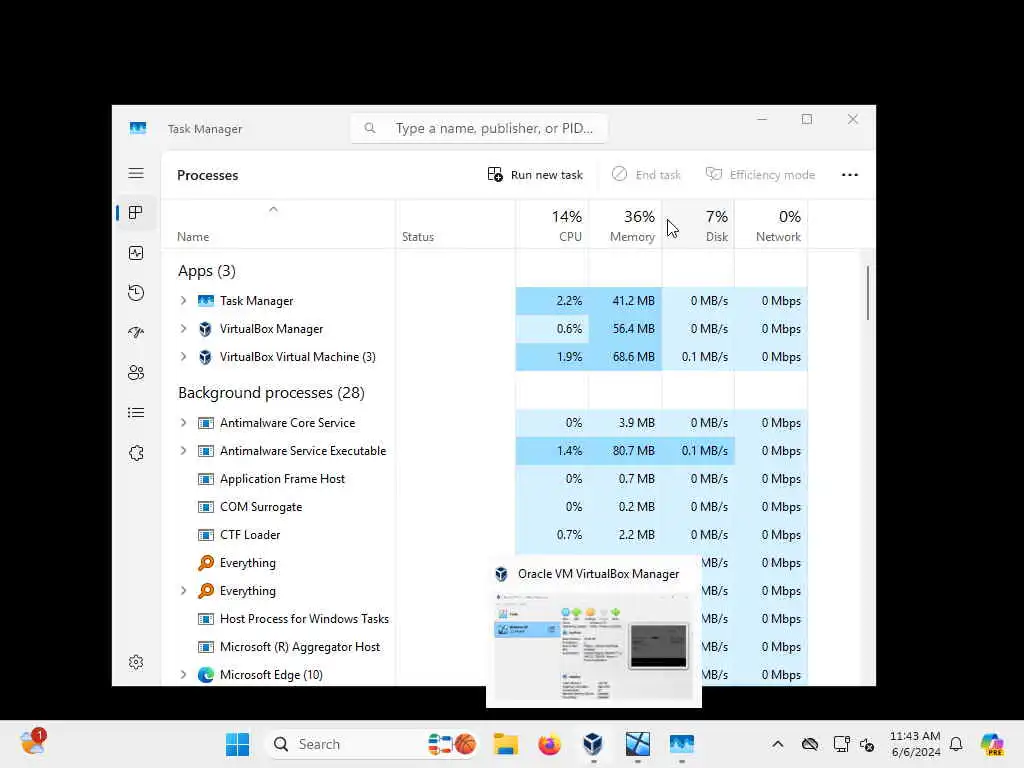Open Task Manager settings gear
Viewport: 1024px width, 768px height.
click(x=136, y=662)
